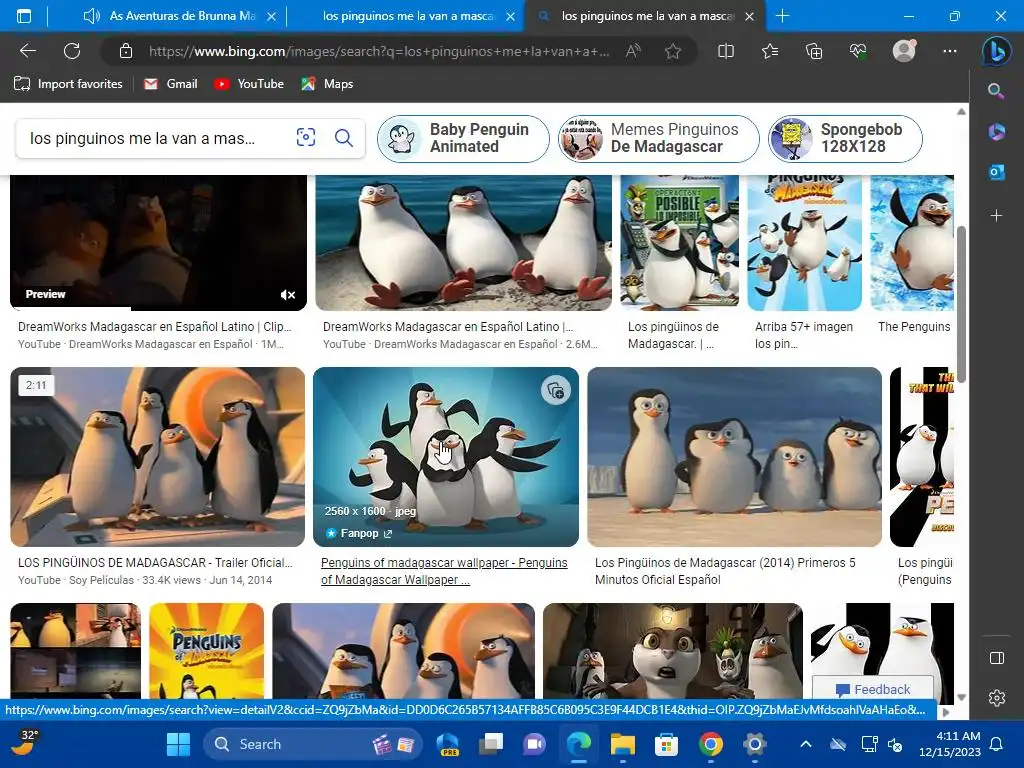Click the search magnifier in the Bing search box

pyautogui.click(x=344, y=137)
